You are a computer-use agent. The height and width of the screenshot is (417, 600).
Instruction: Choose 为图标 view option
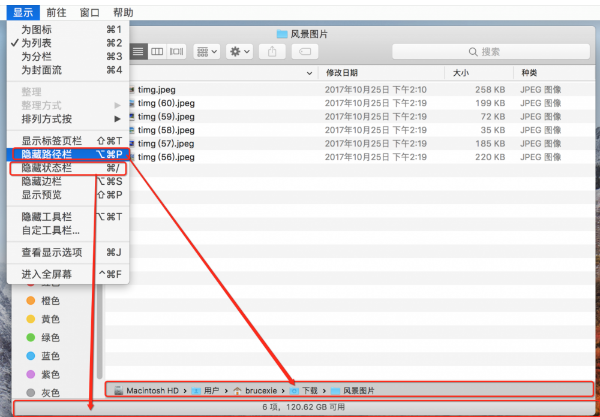tap(68, 29)
